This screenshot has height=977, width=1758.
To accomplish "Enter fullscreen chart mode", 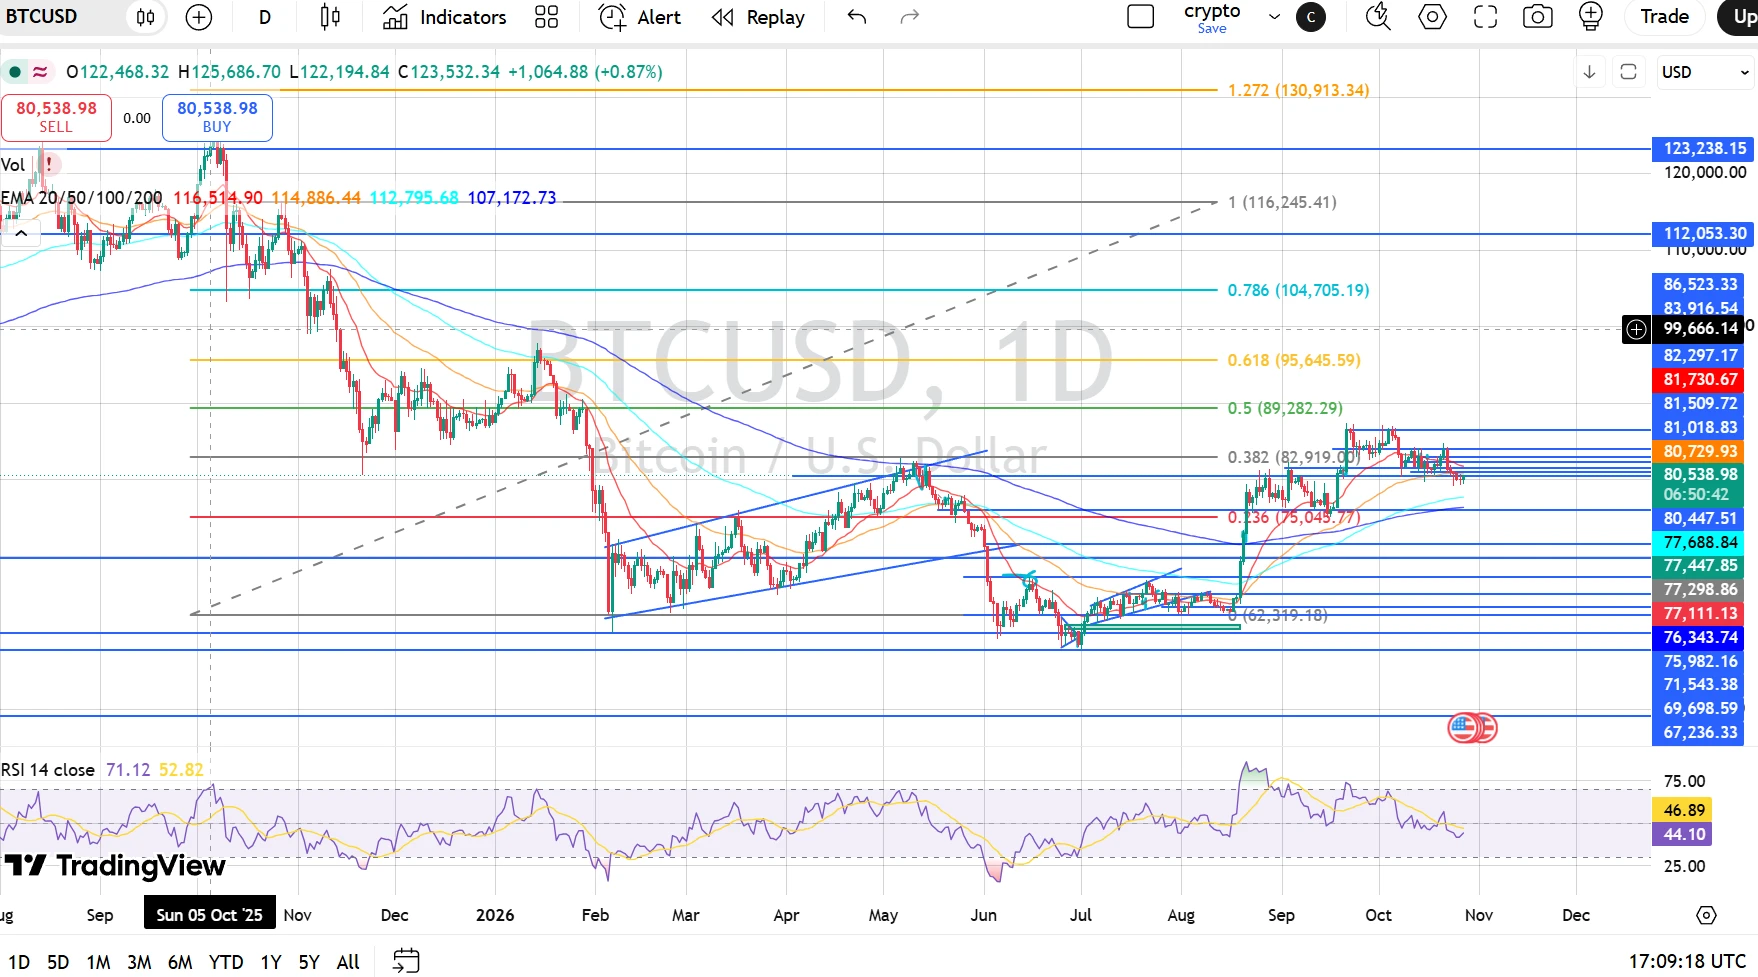I will [x=1486, y=17].
